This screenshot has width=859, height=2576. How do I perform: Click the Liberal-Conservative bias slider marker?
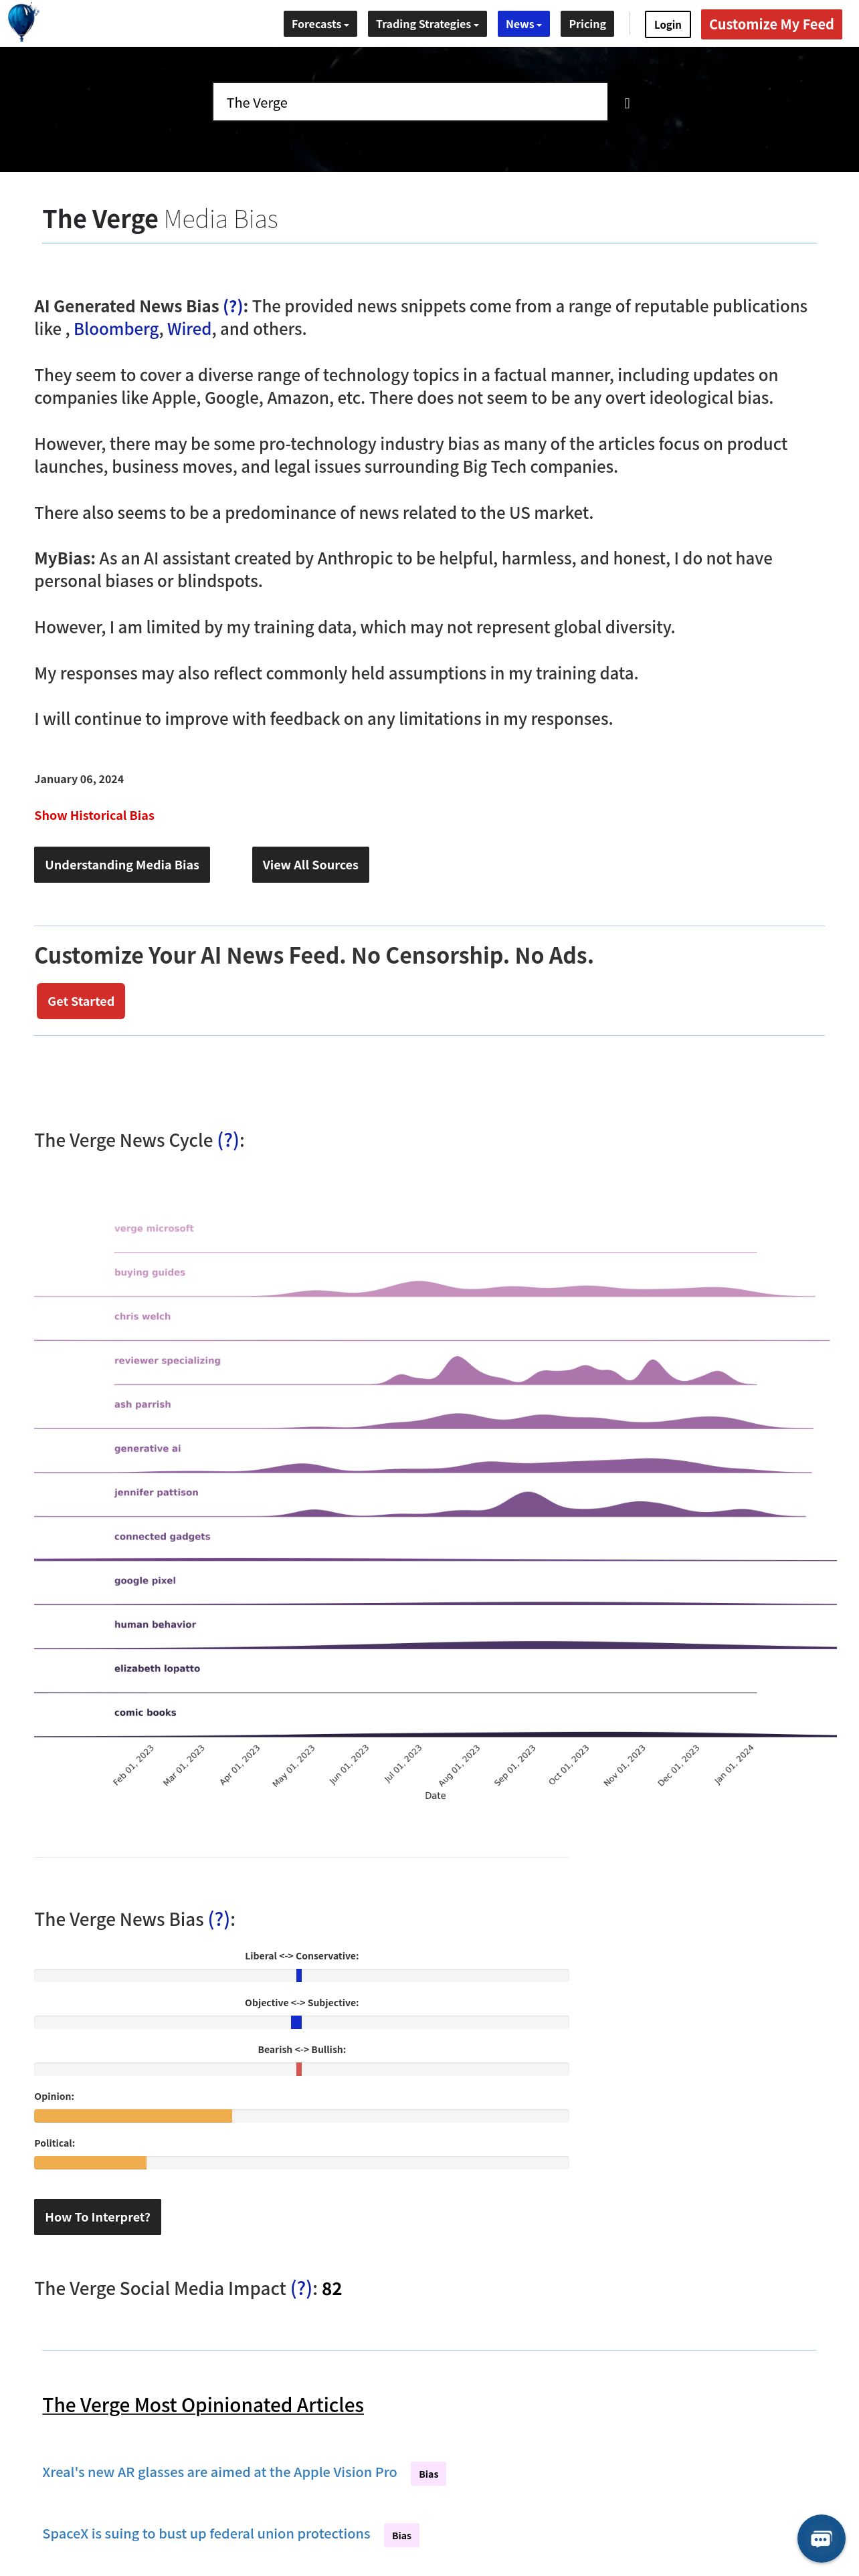click(299, 1975)
